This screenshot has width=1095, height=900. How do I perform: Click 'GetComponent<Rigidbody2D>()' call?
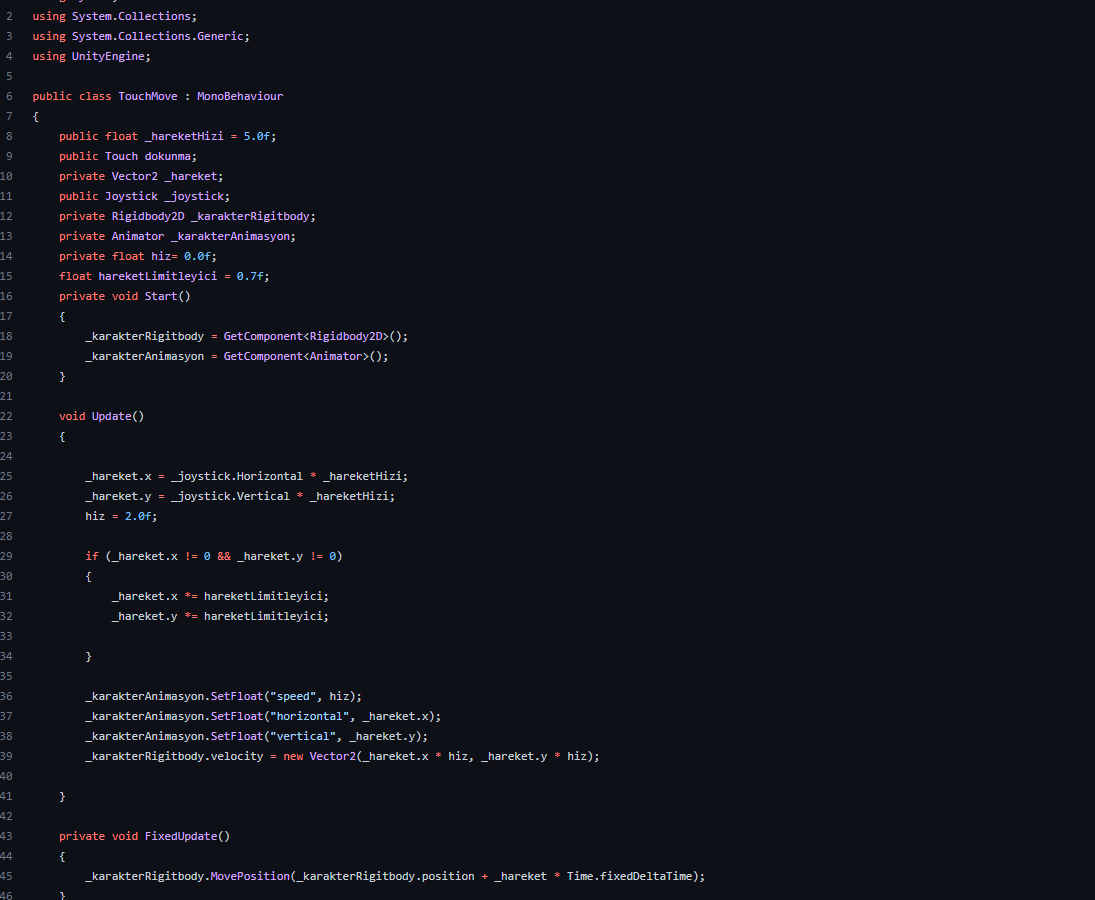click(313, 337)
